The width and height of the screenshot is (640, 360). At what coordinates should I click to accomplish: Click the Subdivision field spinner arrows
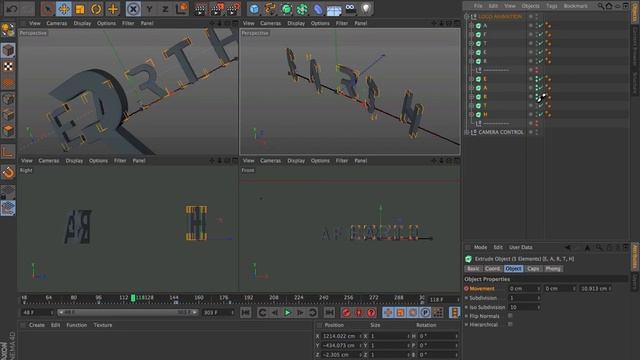539,298
